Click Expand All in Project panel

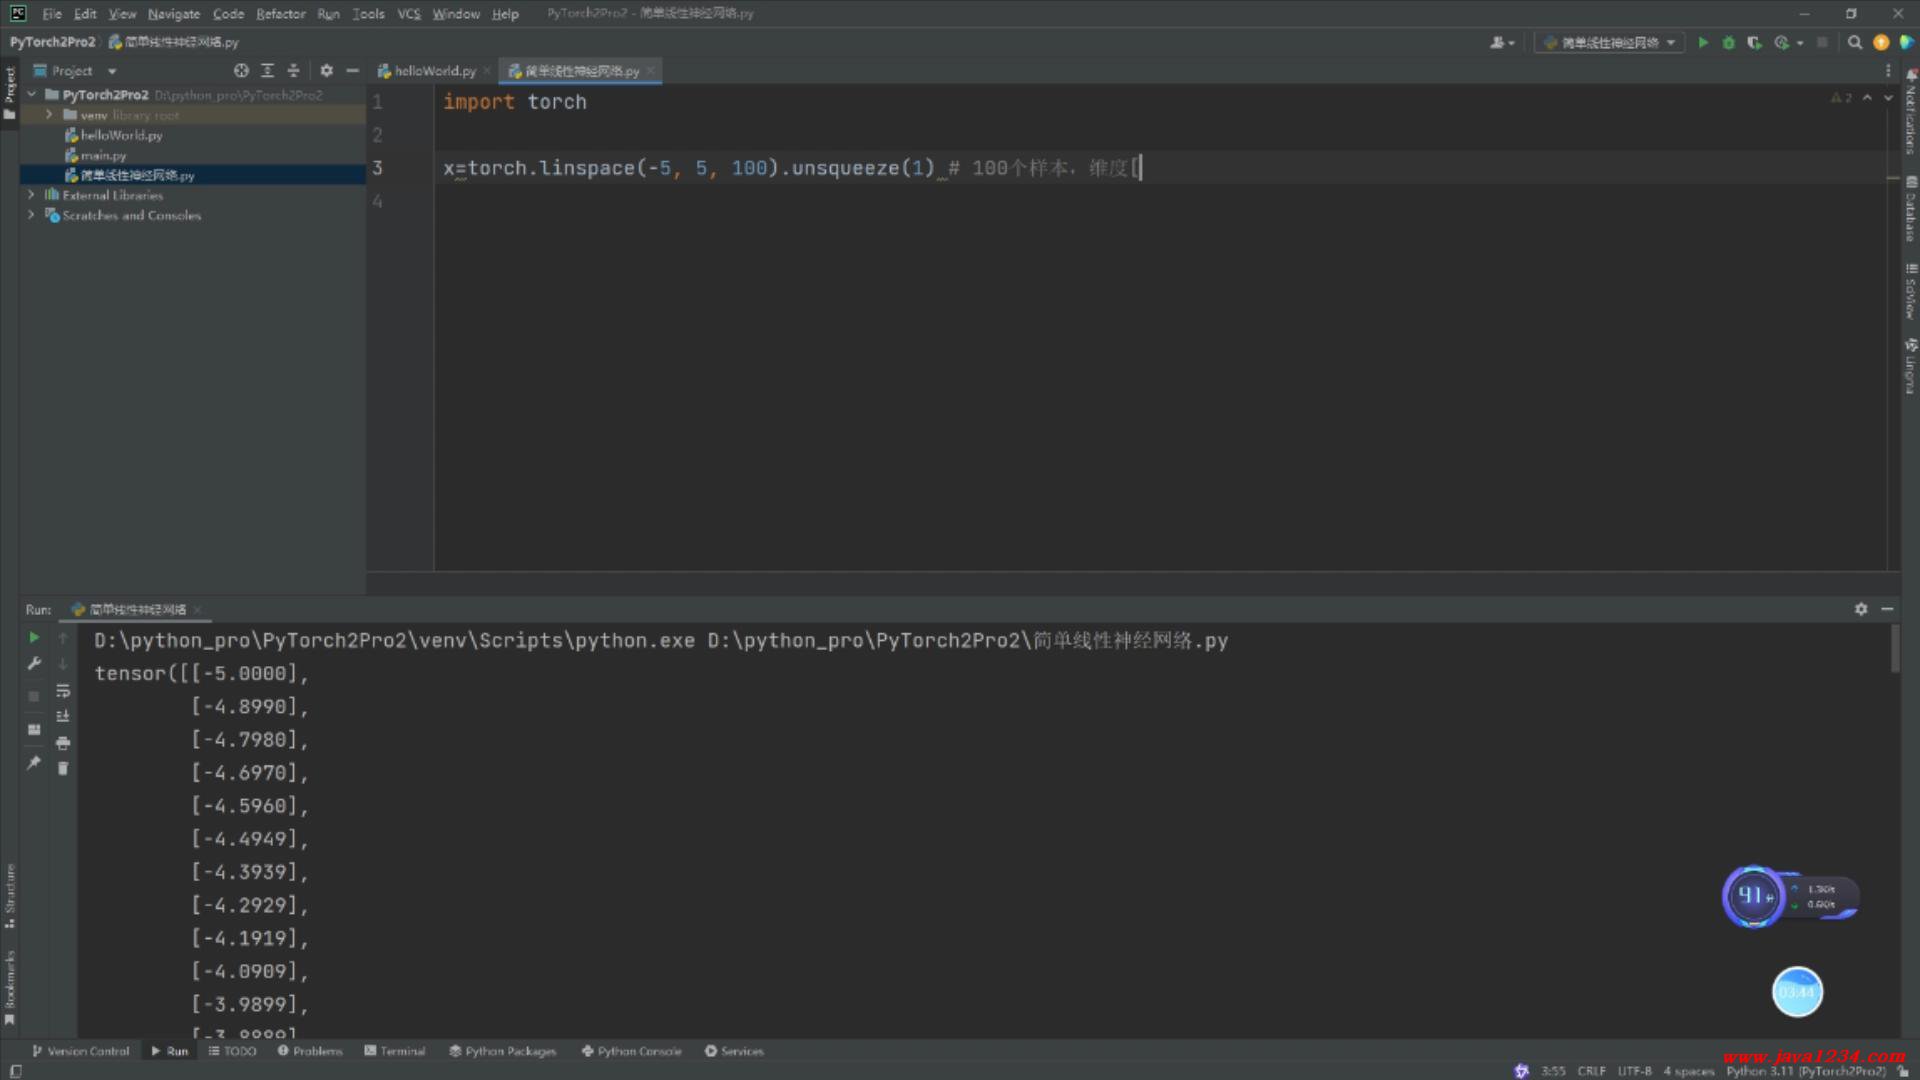pyautogui.click(x=267, y=71)
